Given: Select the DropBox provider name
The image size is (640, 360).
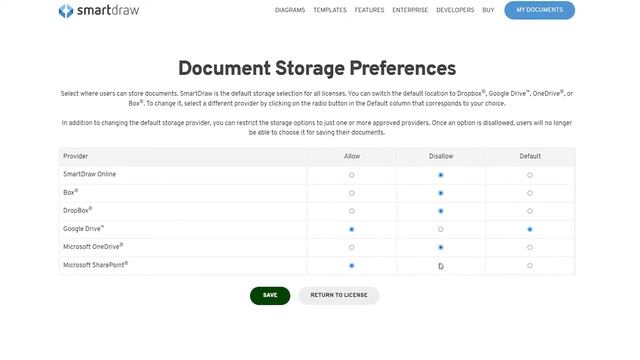Looking at the screenshot, I should [78, 211].
